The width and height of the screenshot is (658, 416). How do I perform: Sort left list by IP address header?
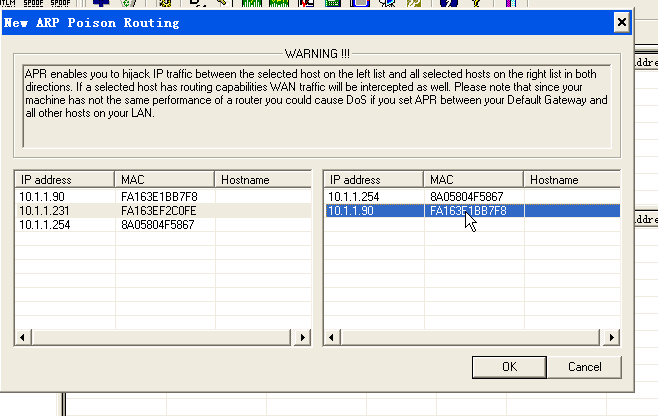point(65,180)
